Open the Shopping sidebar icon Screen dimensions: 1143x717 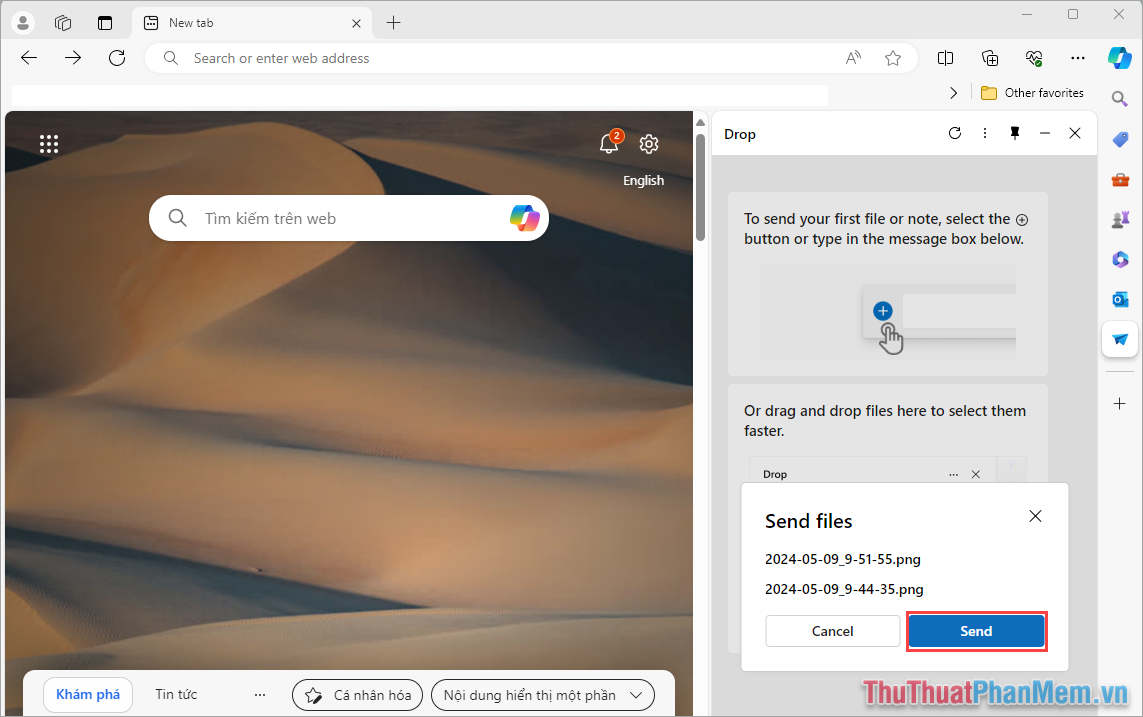coord(1120,139)
